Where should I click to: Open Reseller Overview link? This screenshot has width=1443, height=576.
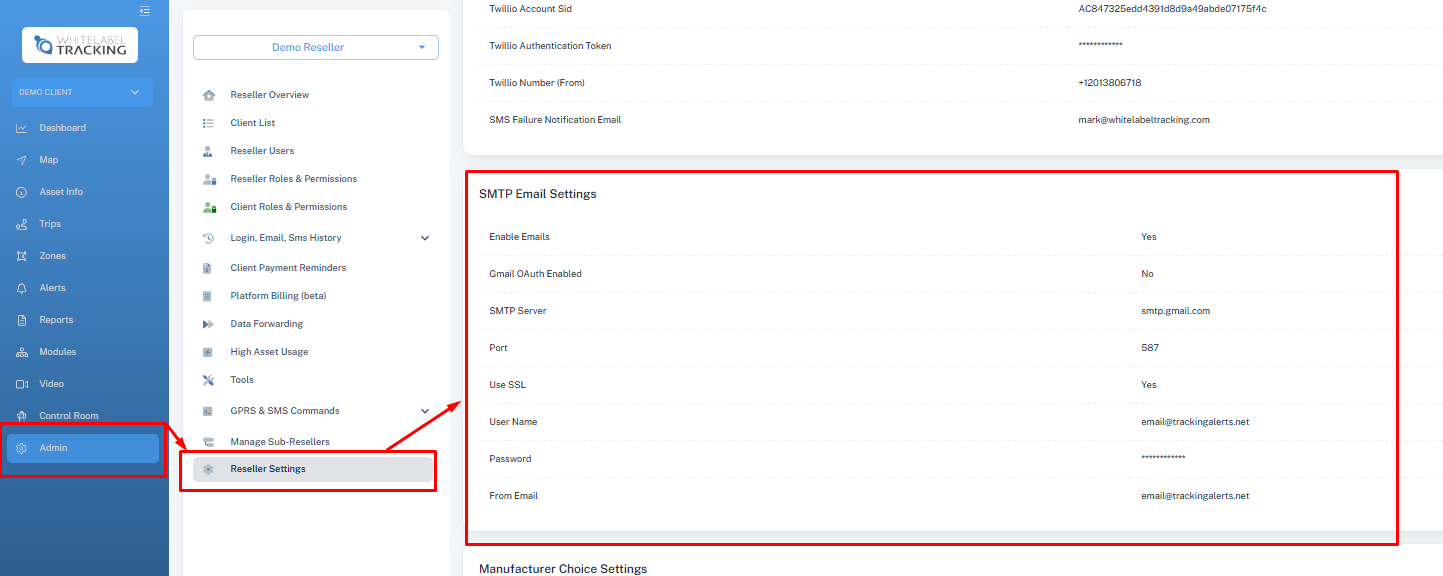(x=270, y=95)
